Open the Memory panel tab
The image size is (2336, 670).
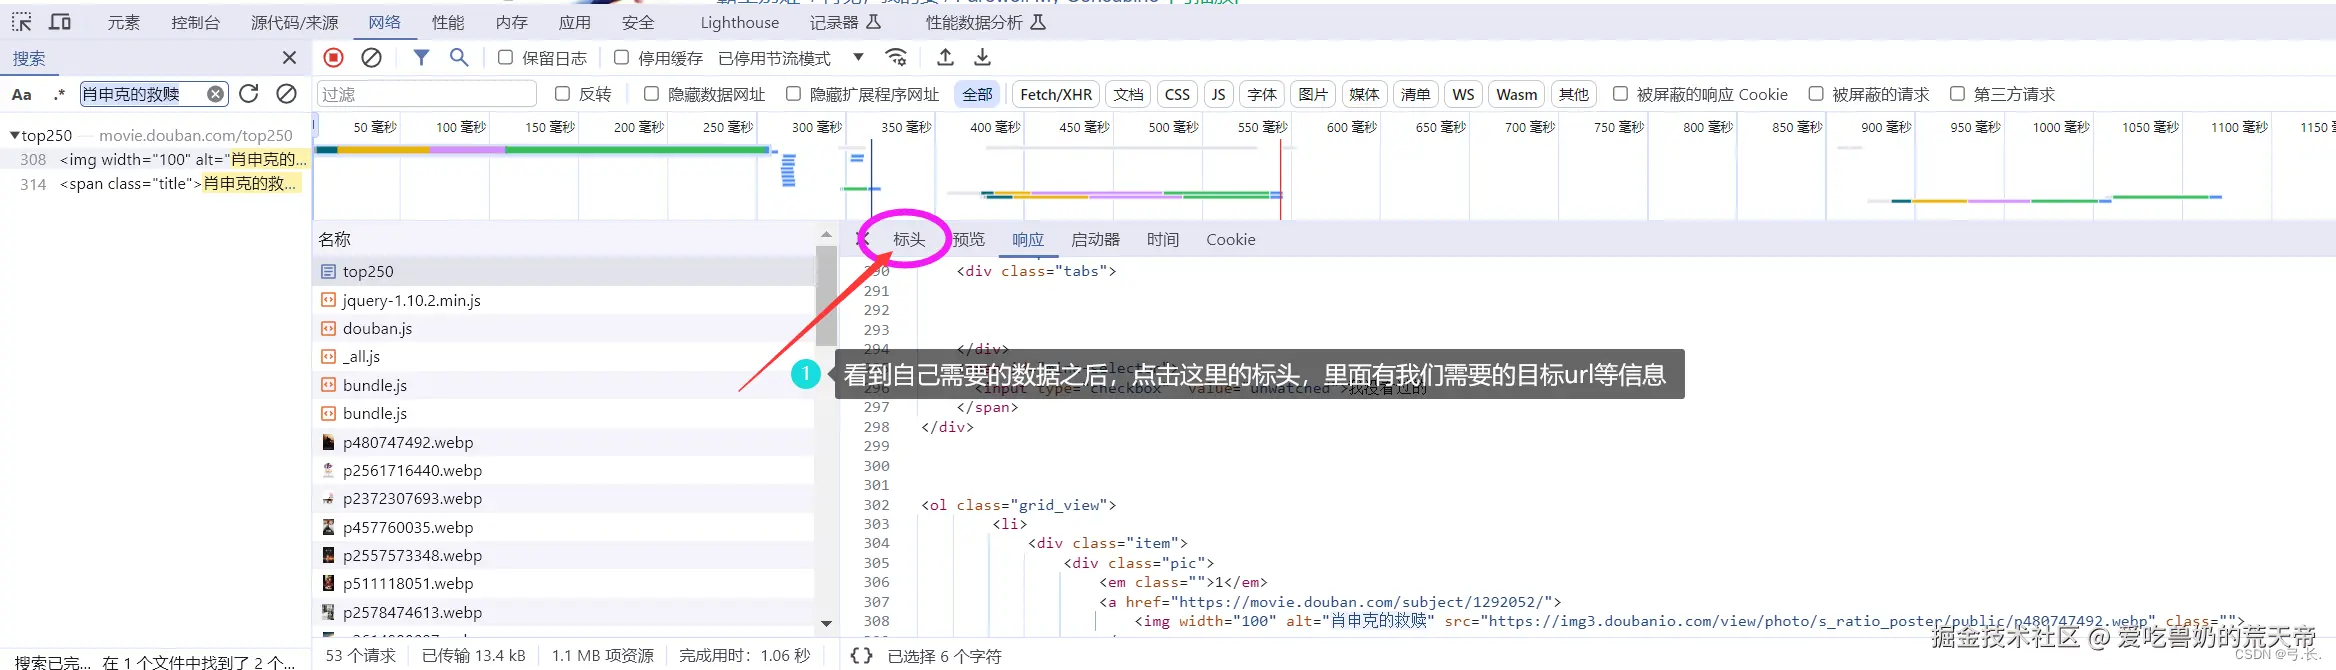tap(511, 22)
